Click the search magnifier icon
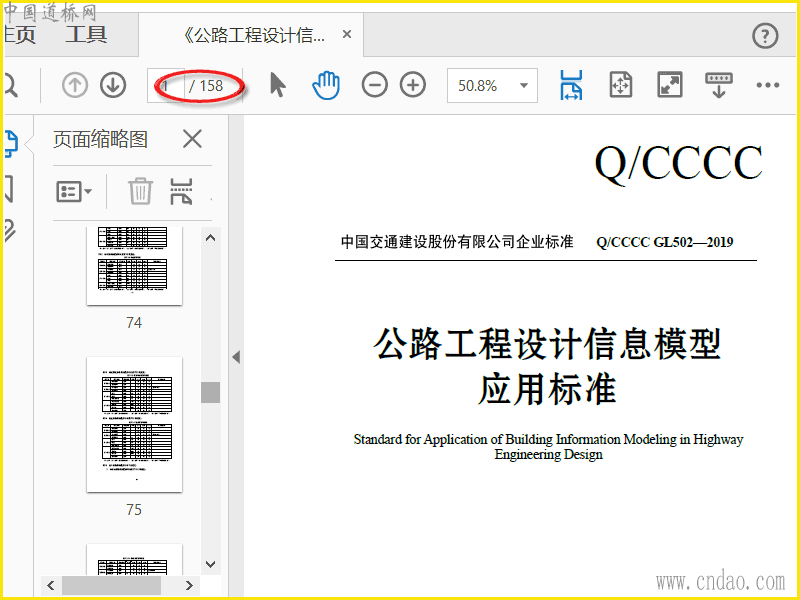 pos(10,85)
